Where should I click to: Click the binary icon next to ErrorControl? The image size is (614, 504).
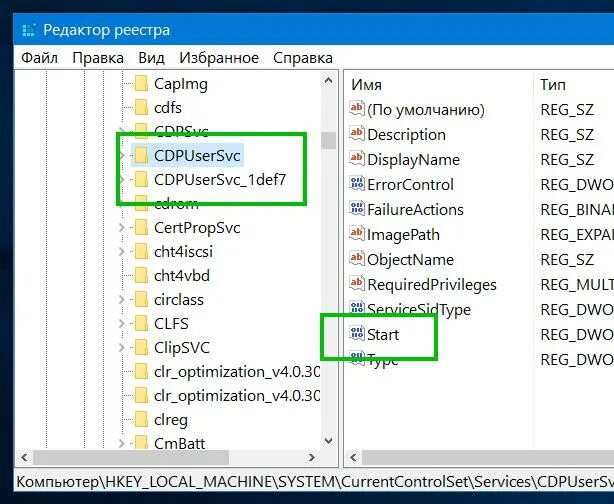click(357, 184)
